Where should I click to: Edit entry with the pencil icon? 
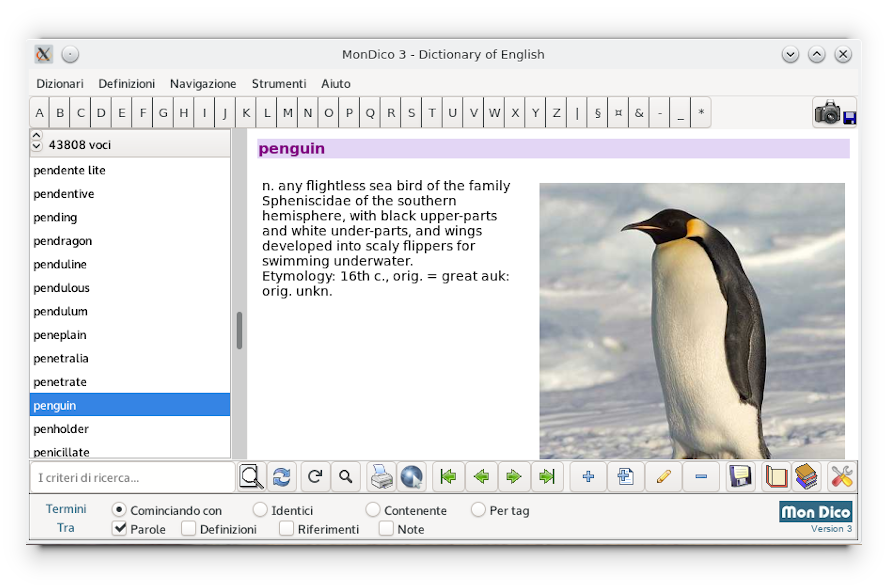[663, 477]
